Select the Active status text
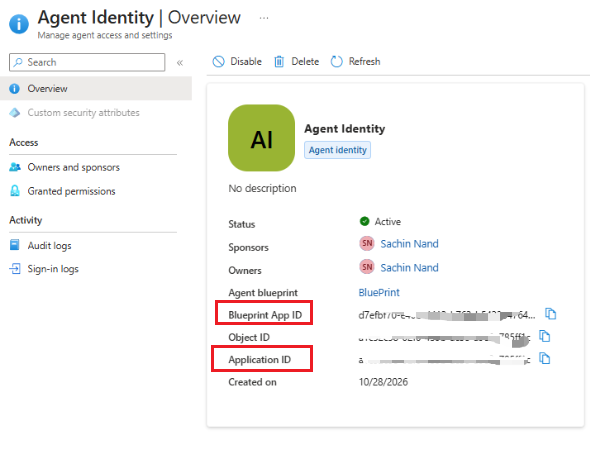The image size is (590, 453). [x=388, y=222]
